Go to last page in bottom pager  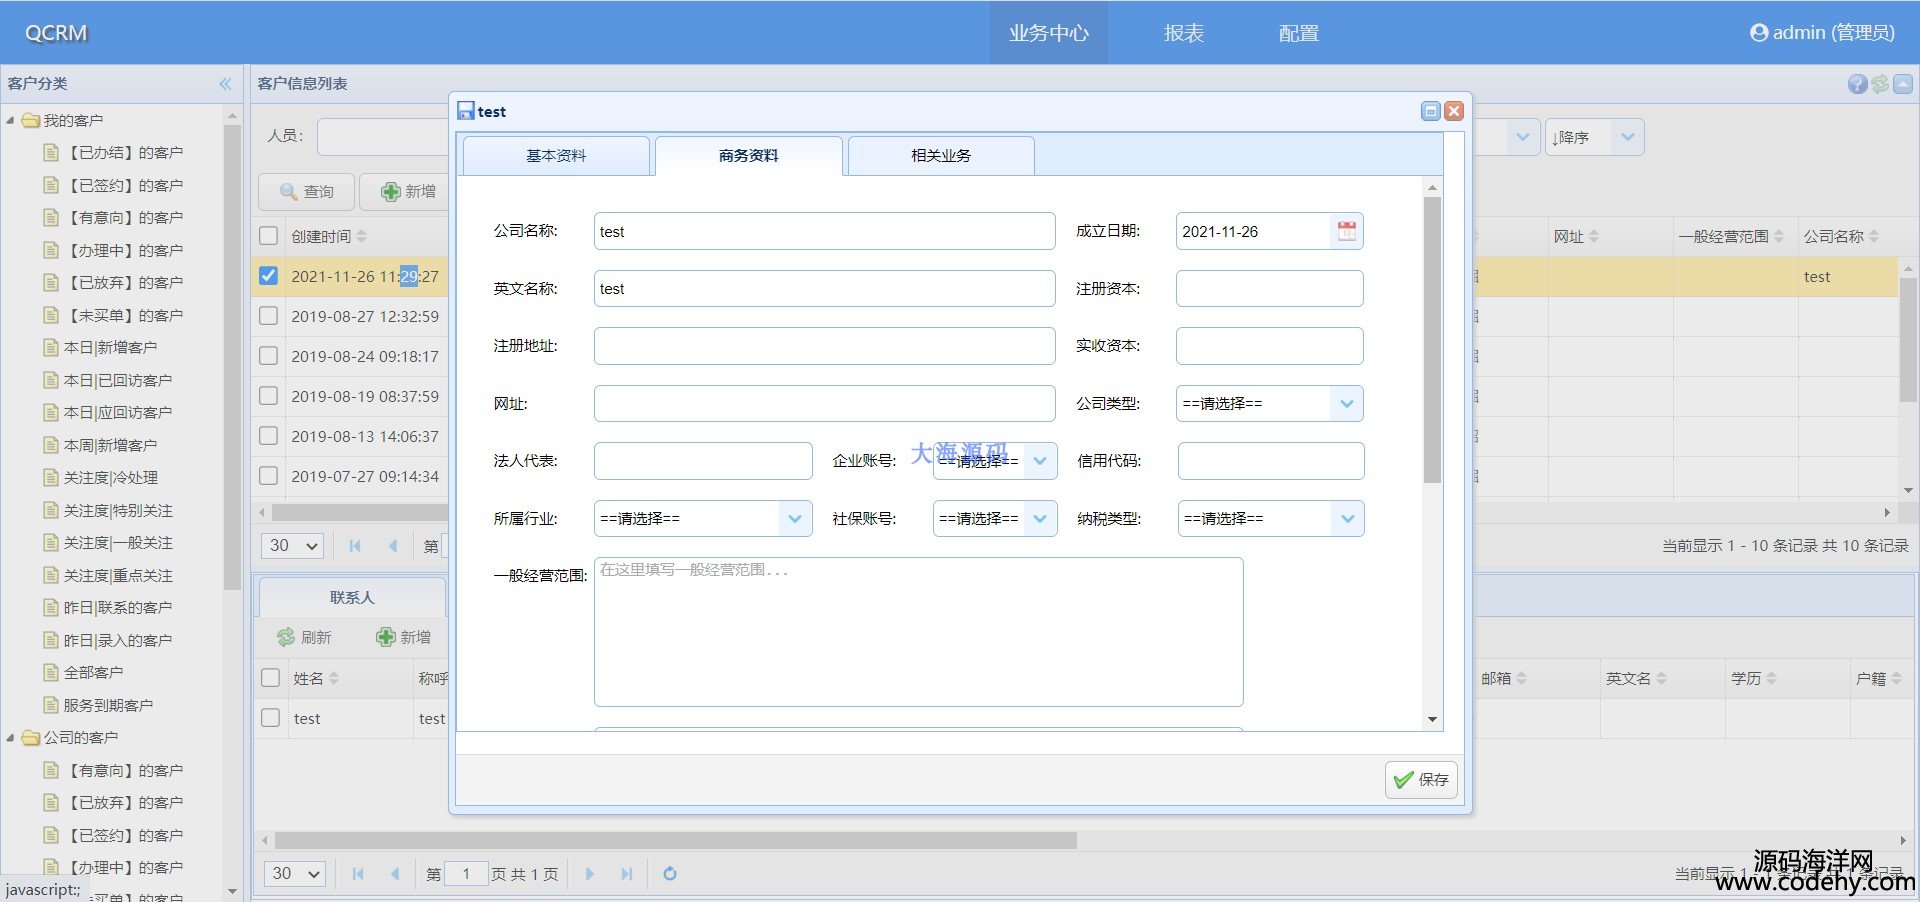(x=627, y=874)
